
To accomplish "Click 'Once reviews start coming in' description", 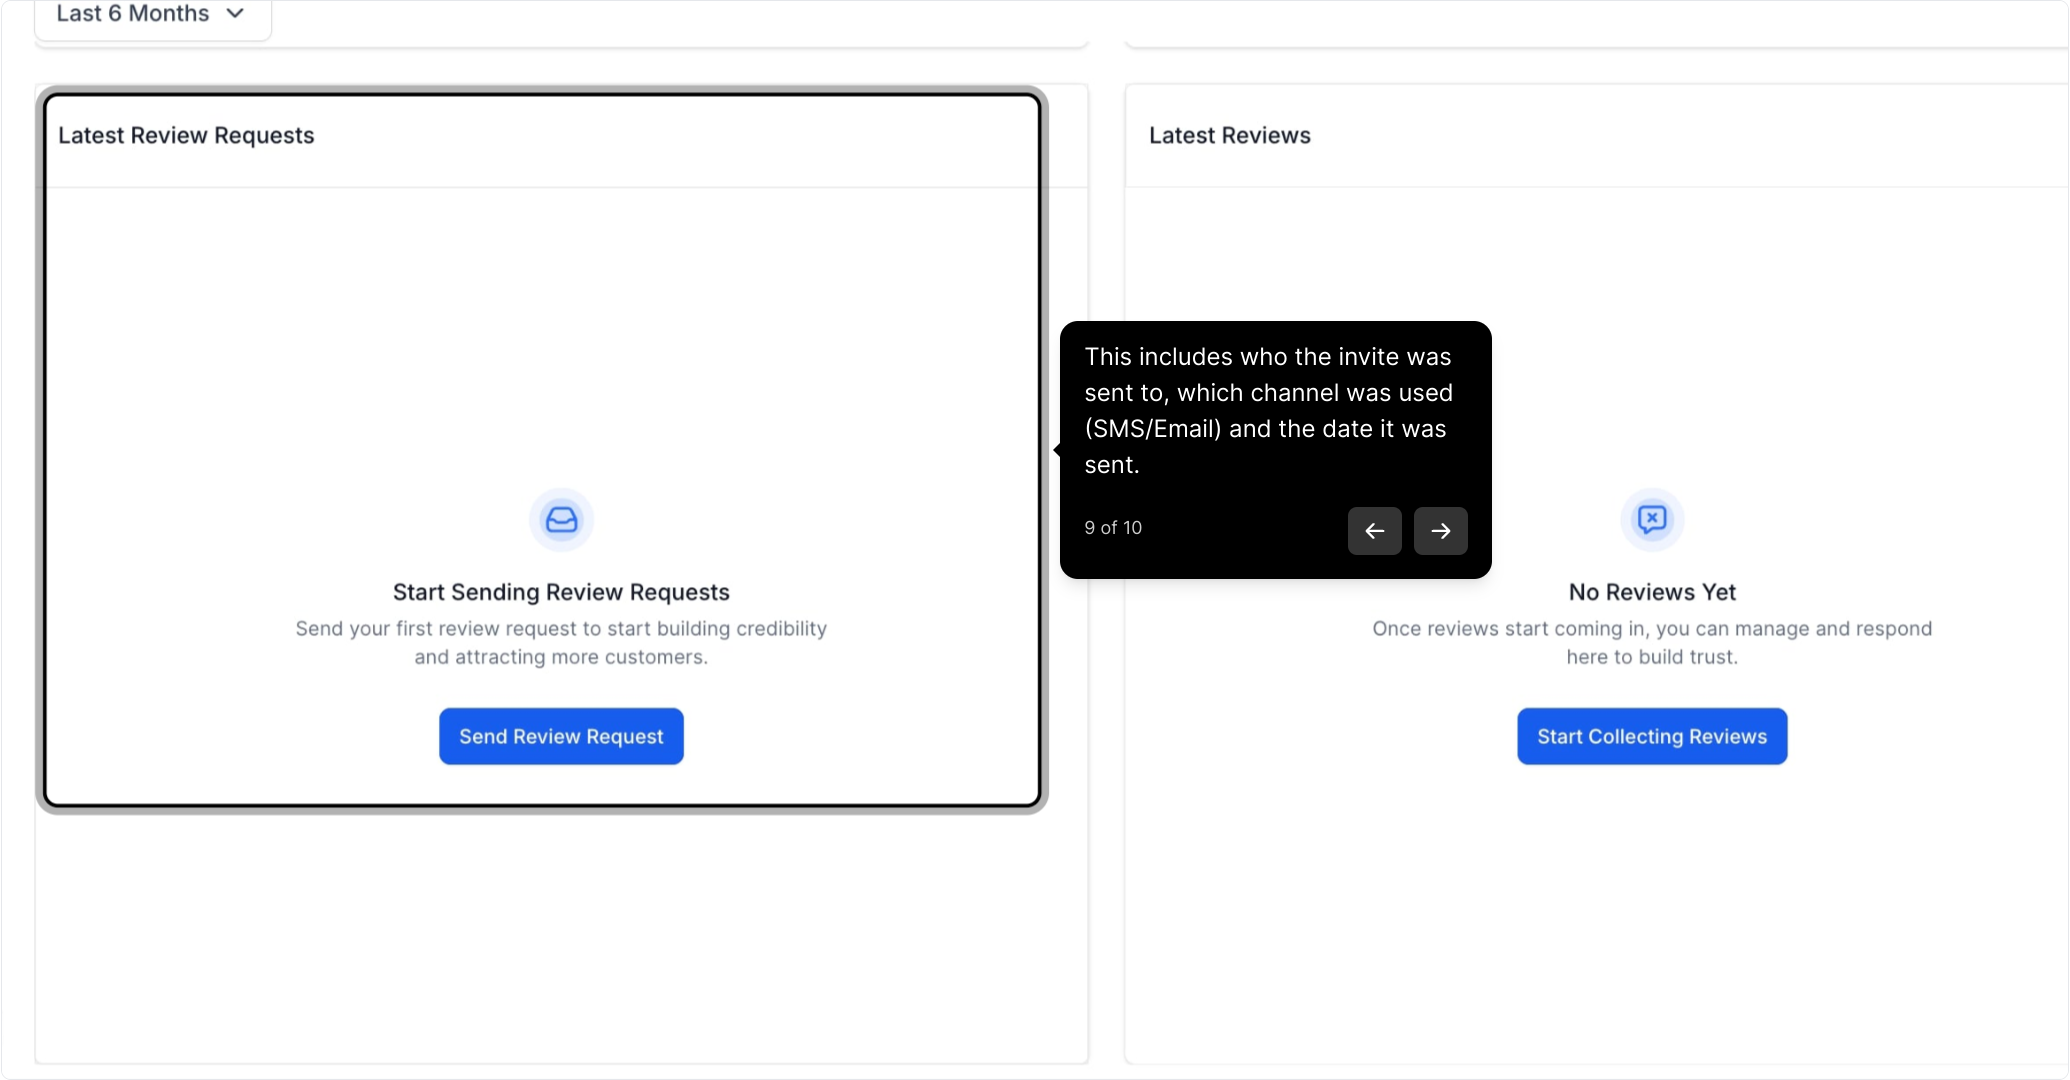I will [1652, 643].
